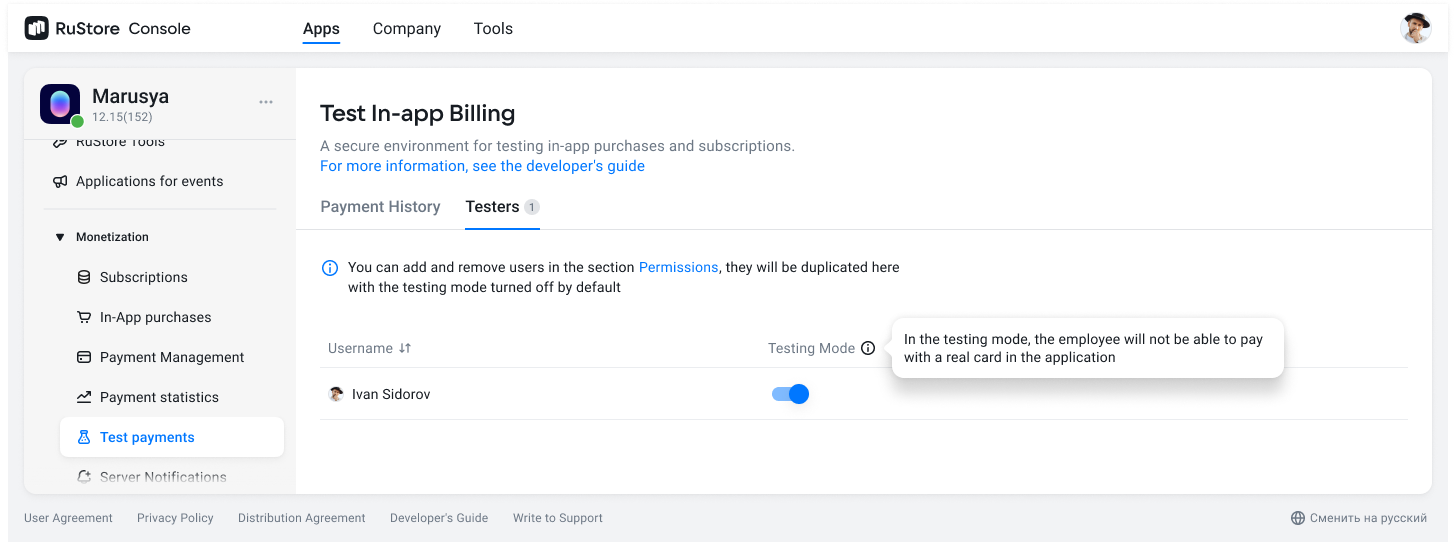Screen dimensions: 1456x542
Task: Open the developer's guide link under the heading
Action: (482, 166)
